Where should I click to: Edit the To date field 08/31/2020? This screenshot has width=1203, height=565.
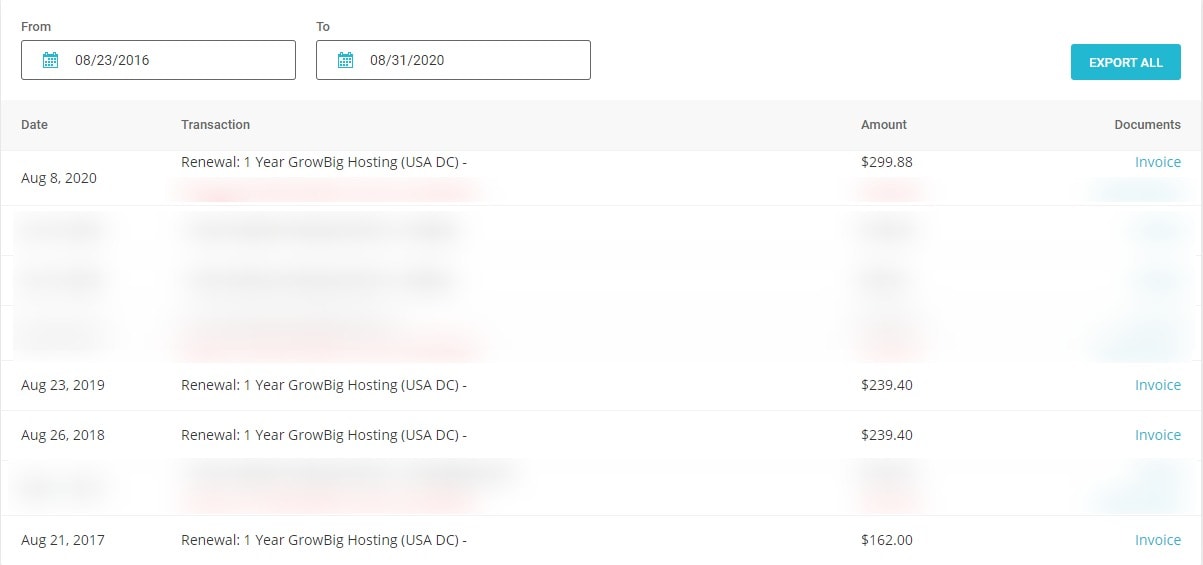(x=453, y=60)
